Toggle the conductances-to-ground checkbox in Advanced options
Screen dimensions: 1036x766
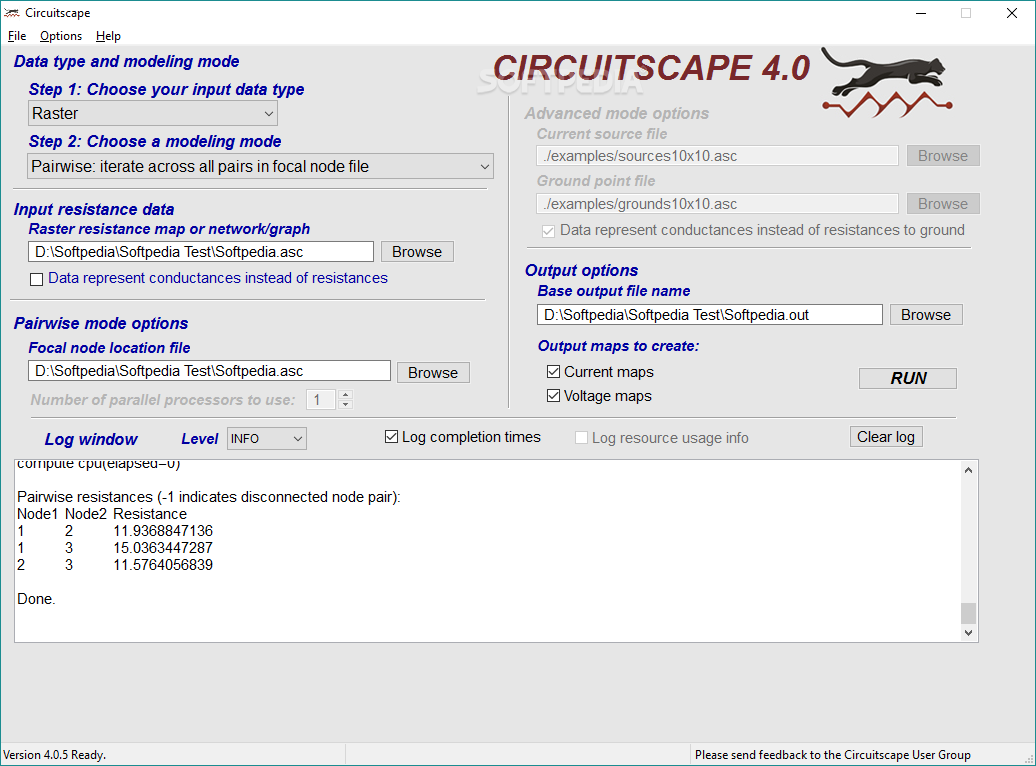point(548,231)
